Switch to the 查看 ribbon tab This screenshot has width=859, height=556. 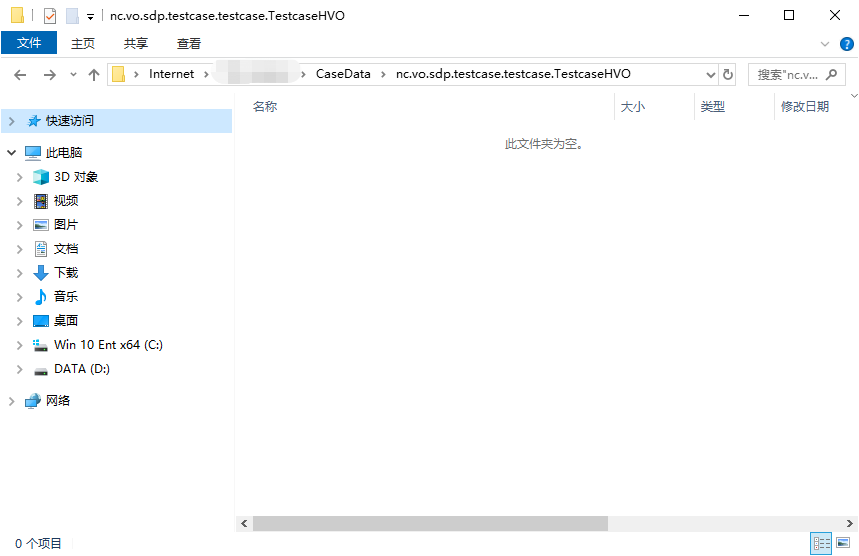click(189, 43)
